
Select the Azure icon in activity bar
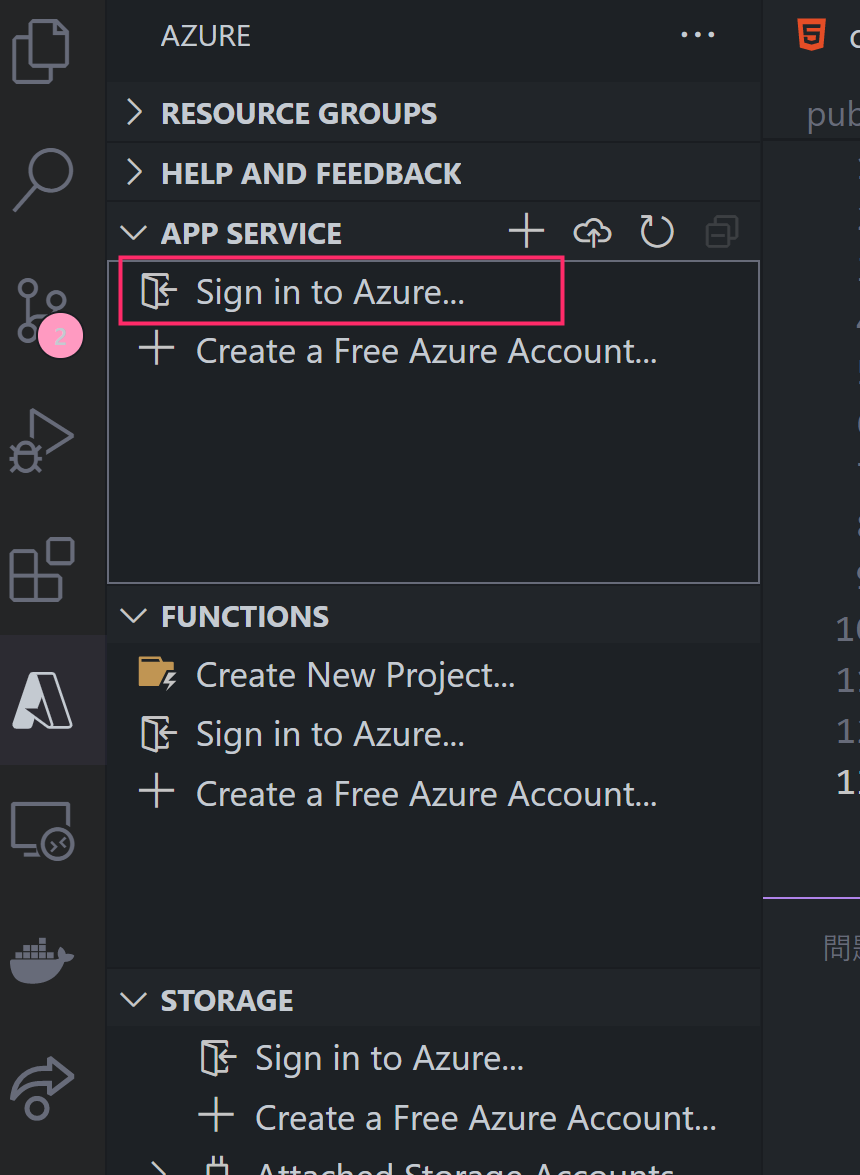tap(43, 701)
